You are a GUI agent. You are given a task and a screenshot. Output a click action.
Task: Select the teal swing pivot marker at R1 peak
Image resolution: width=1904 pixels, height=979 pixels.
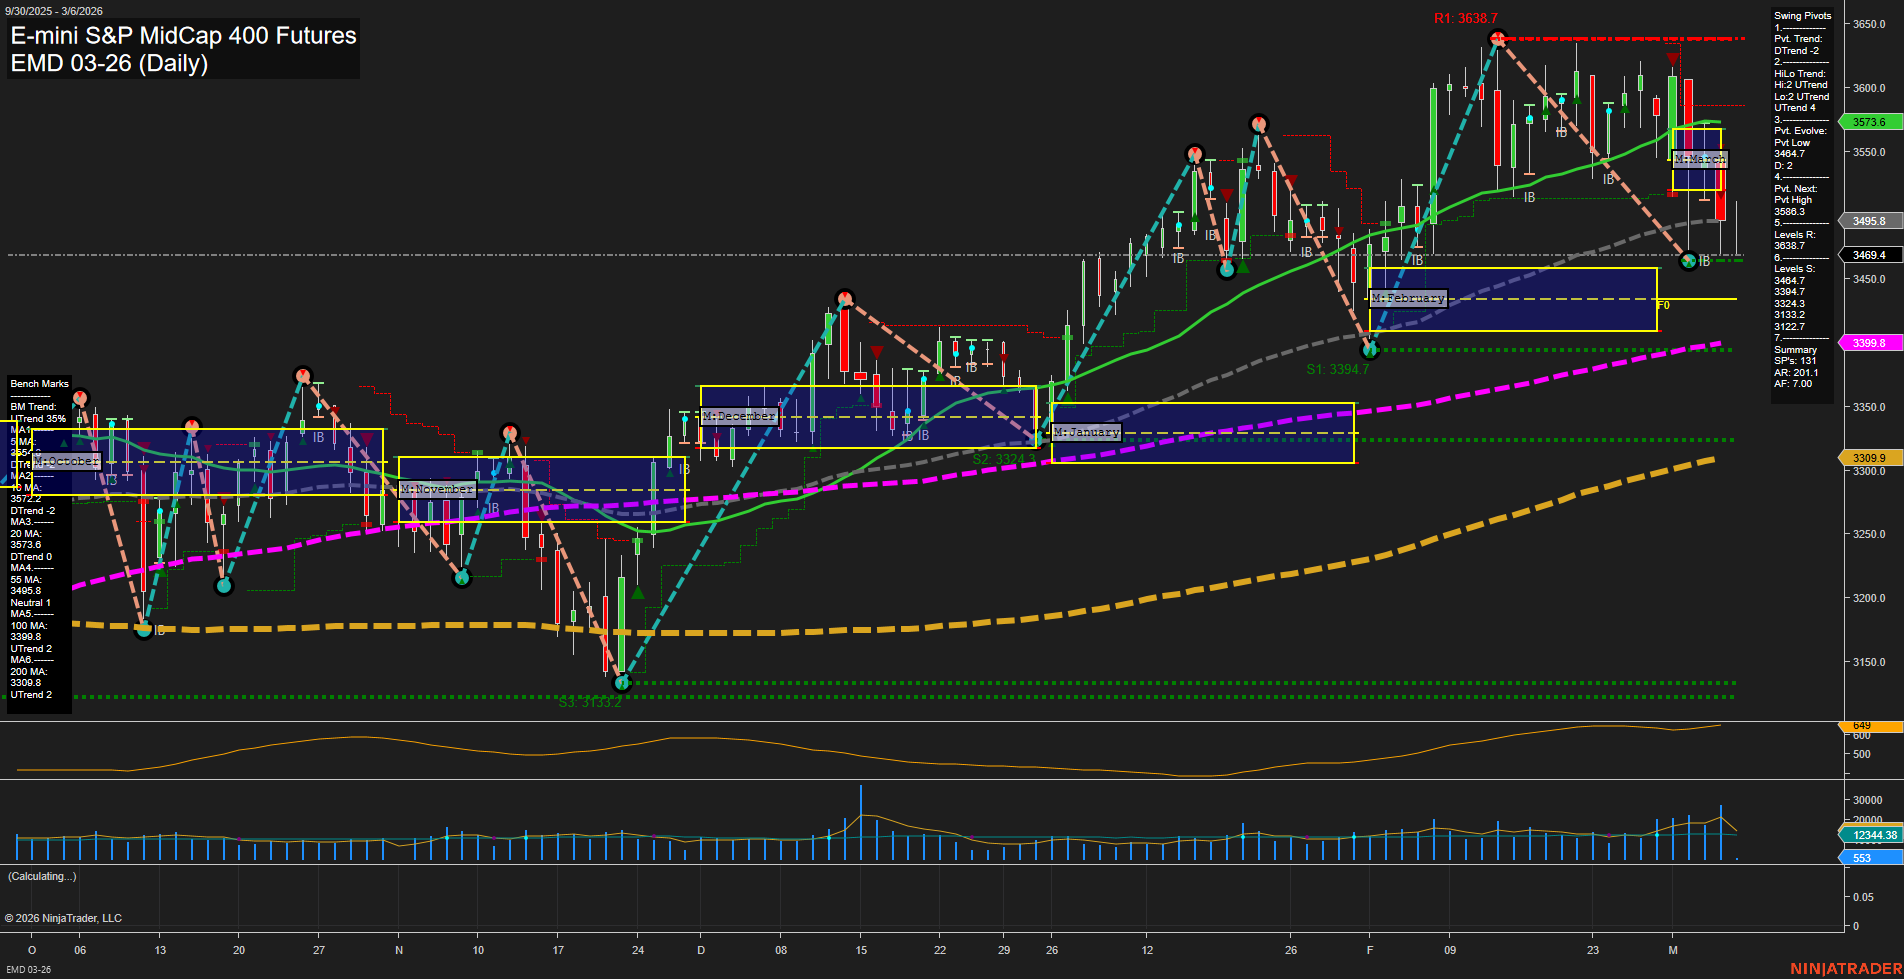1498,38
